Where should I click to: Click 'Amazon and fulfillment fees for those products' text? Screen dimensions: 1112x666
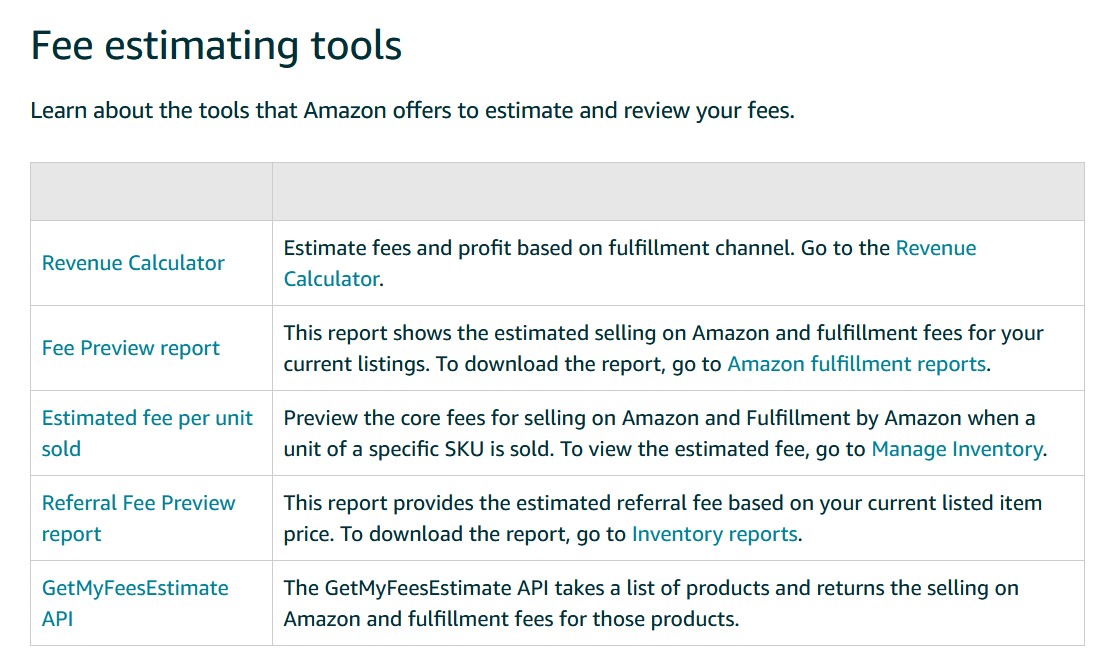tap(511, 619)
